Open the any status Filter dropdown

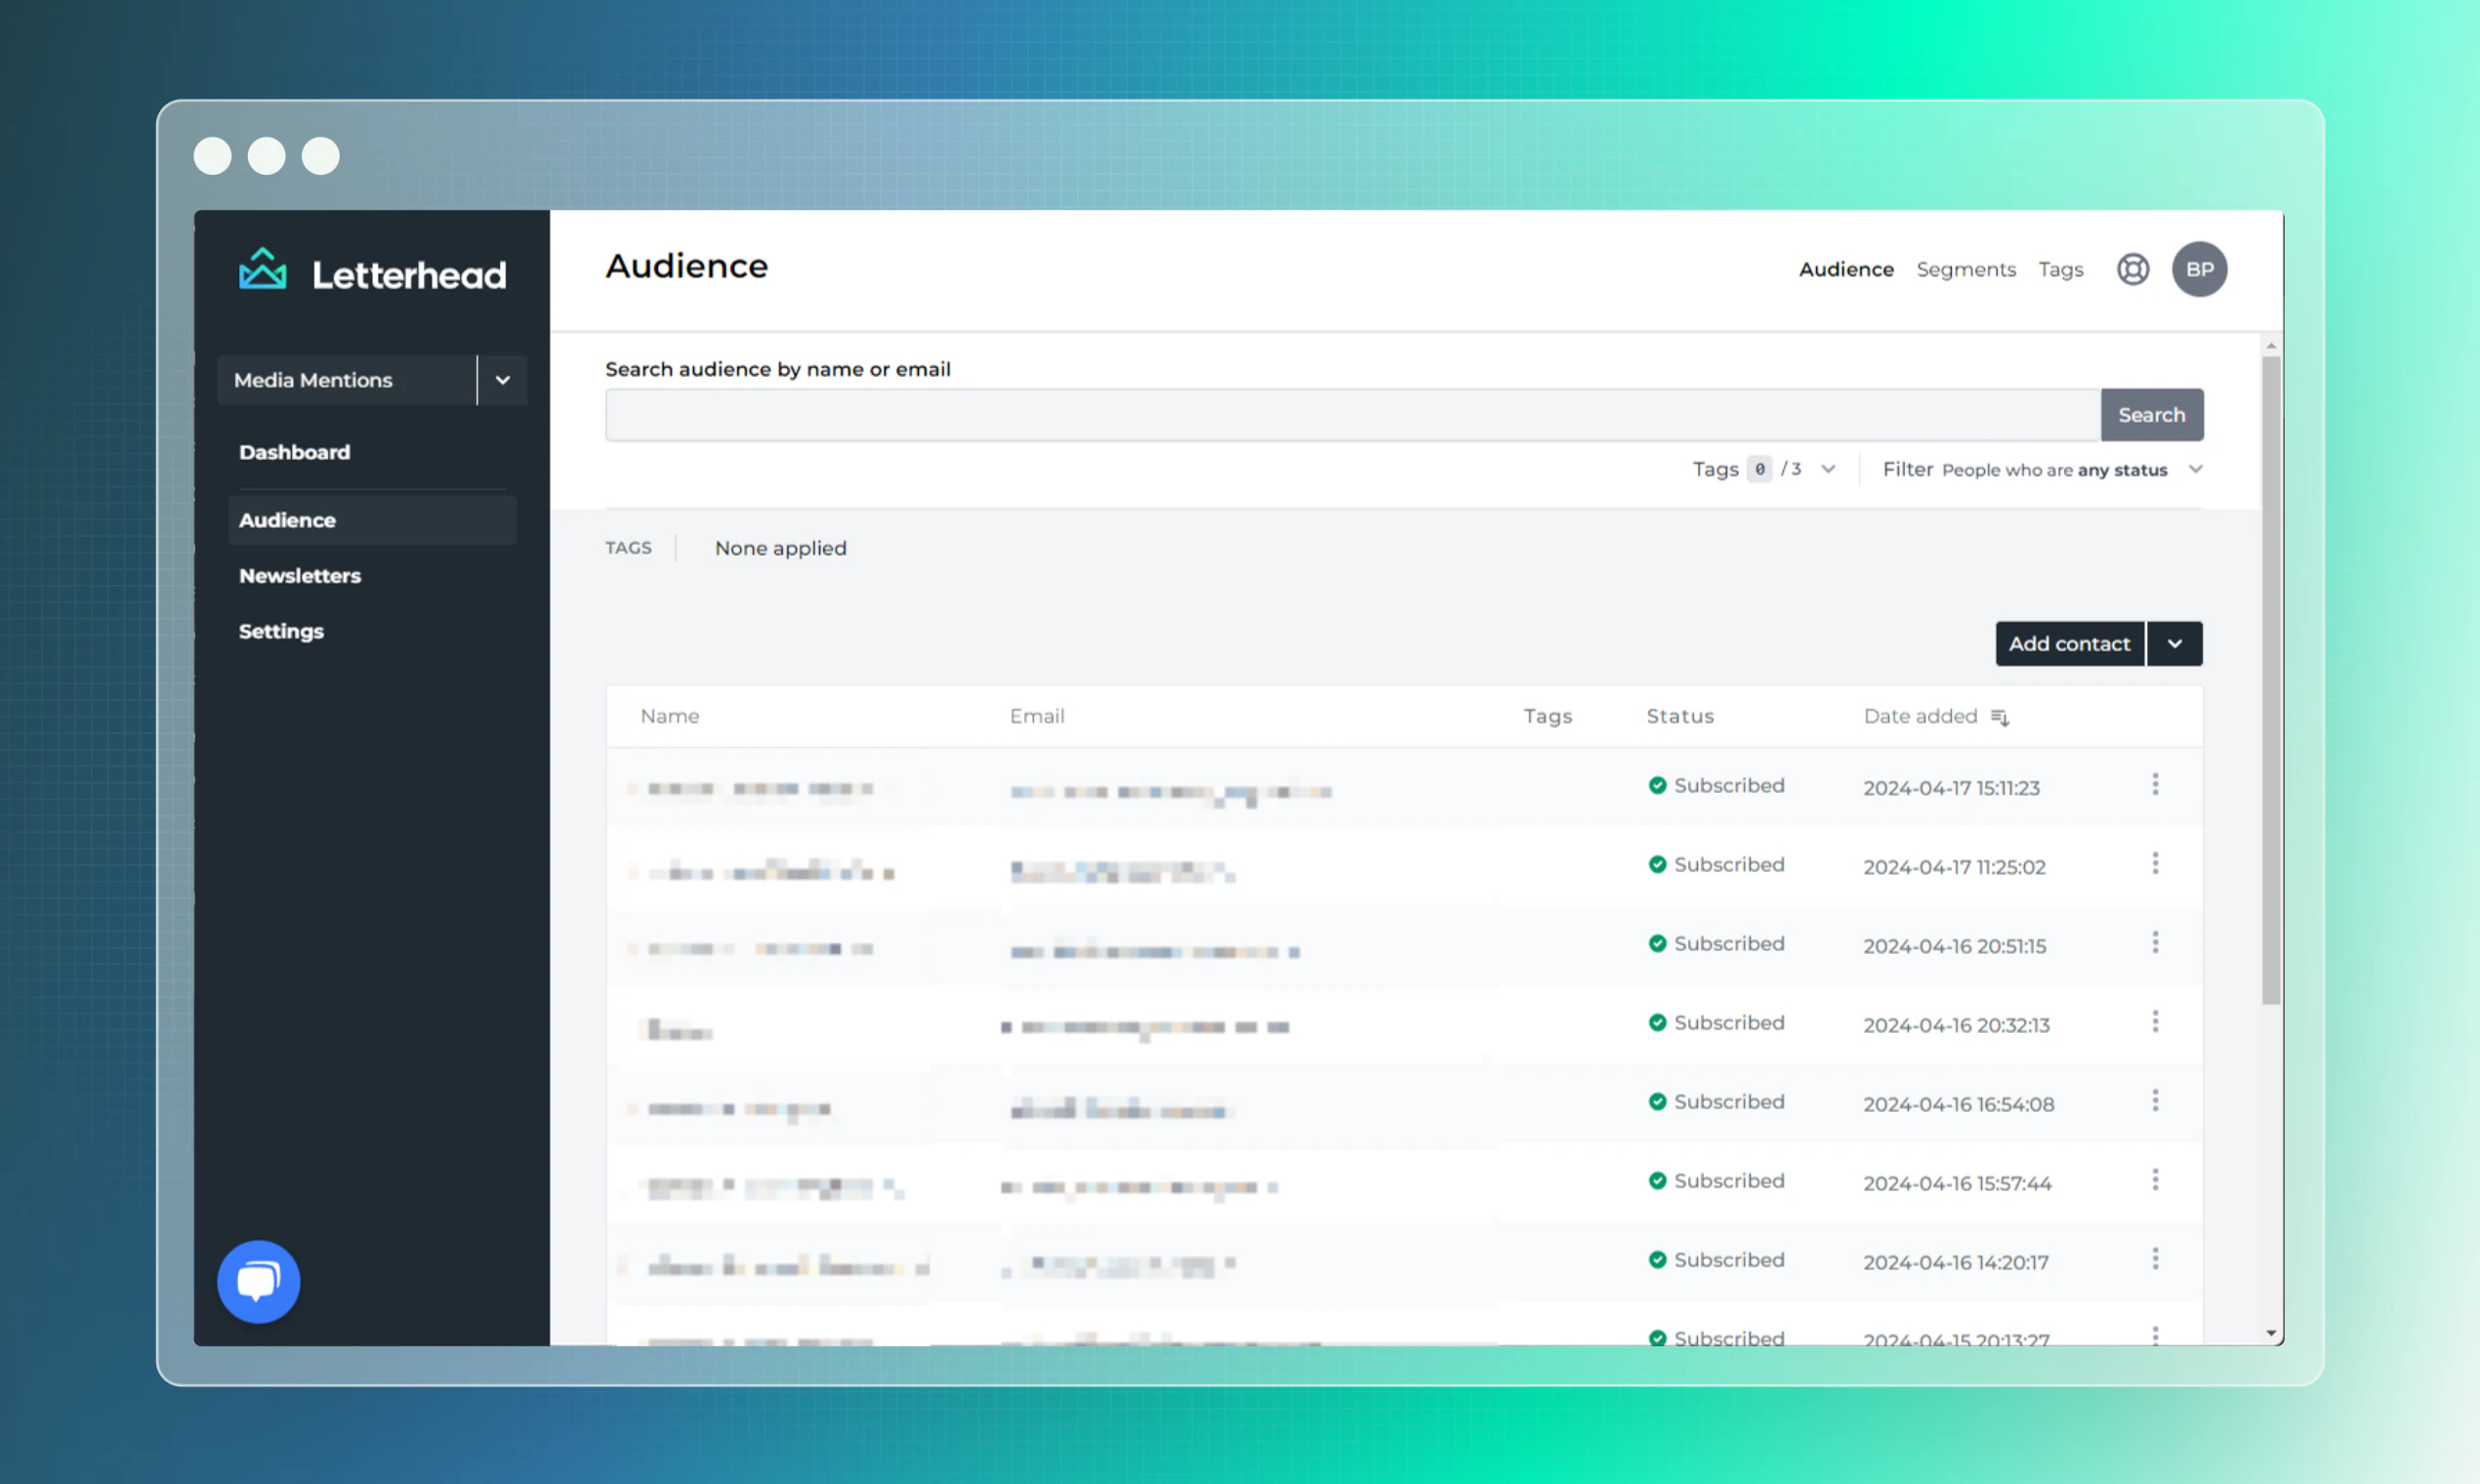2194,469
